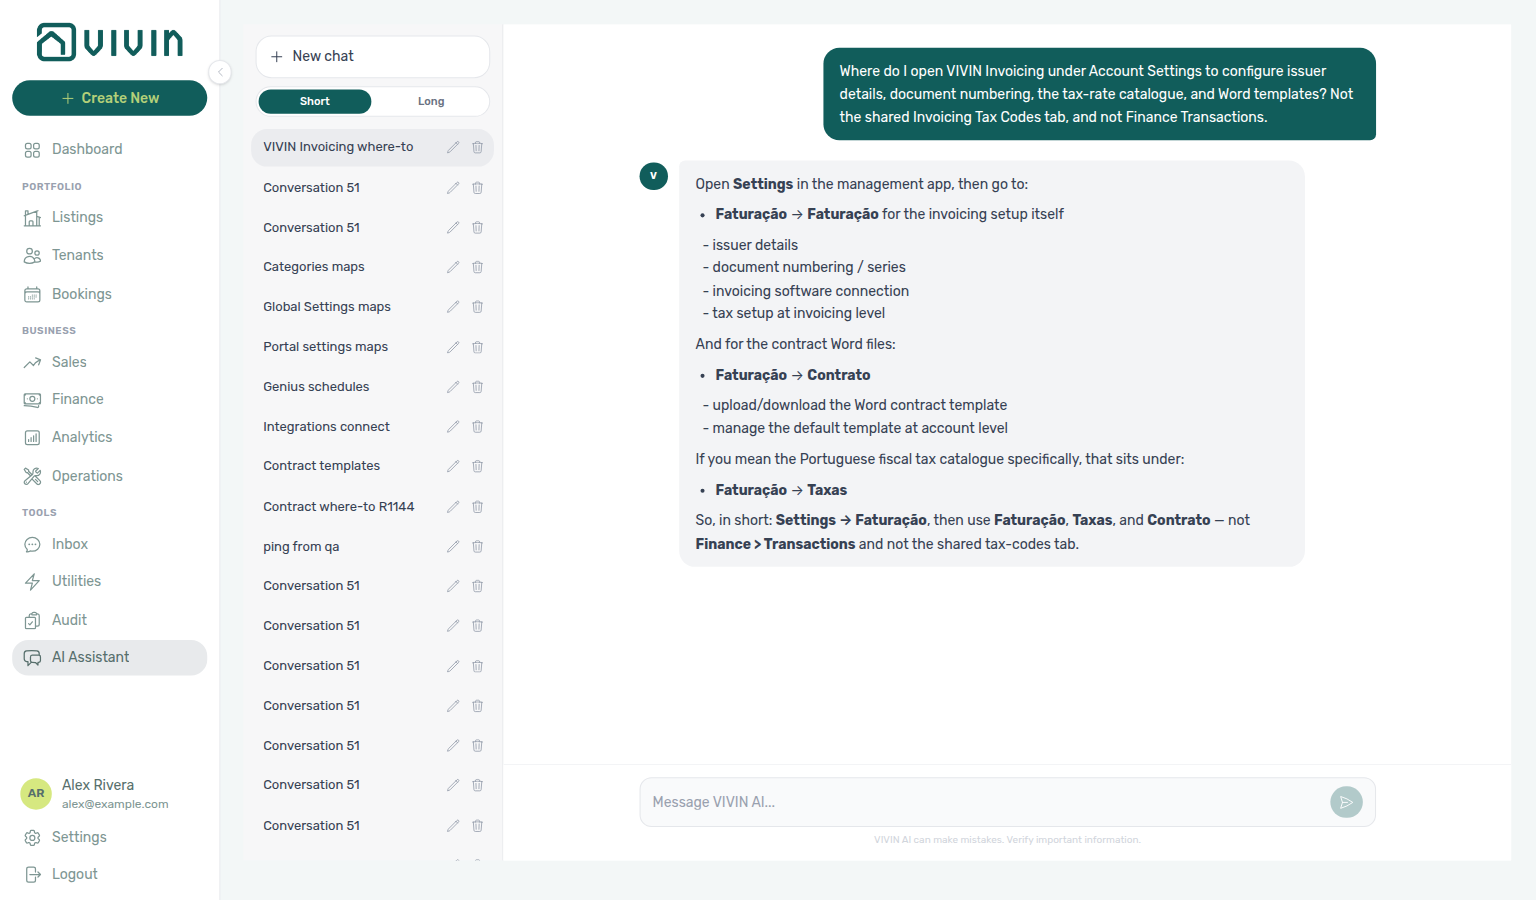The image size is (1536, 900).
Task: Click the Utilities lightning icon
Action: (x=32, y=582)
